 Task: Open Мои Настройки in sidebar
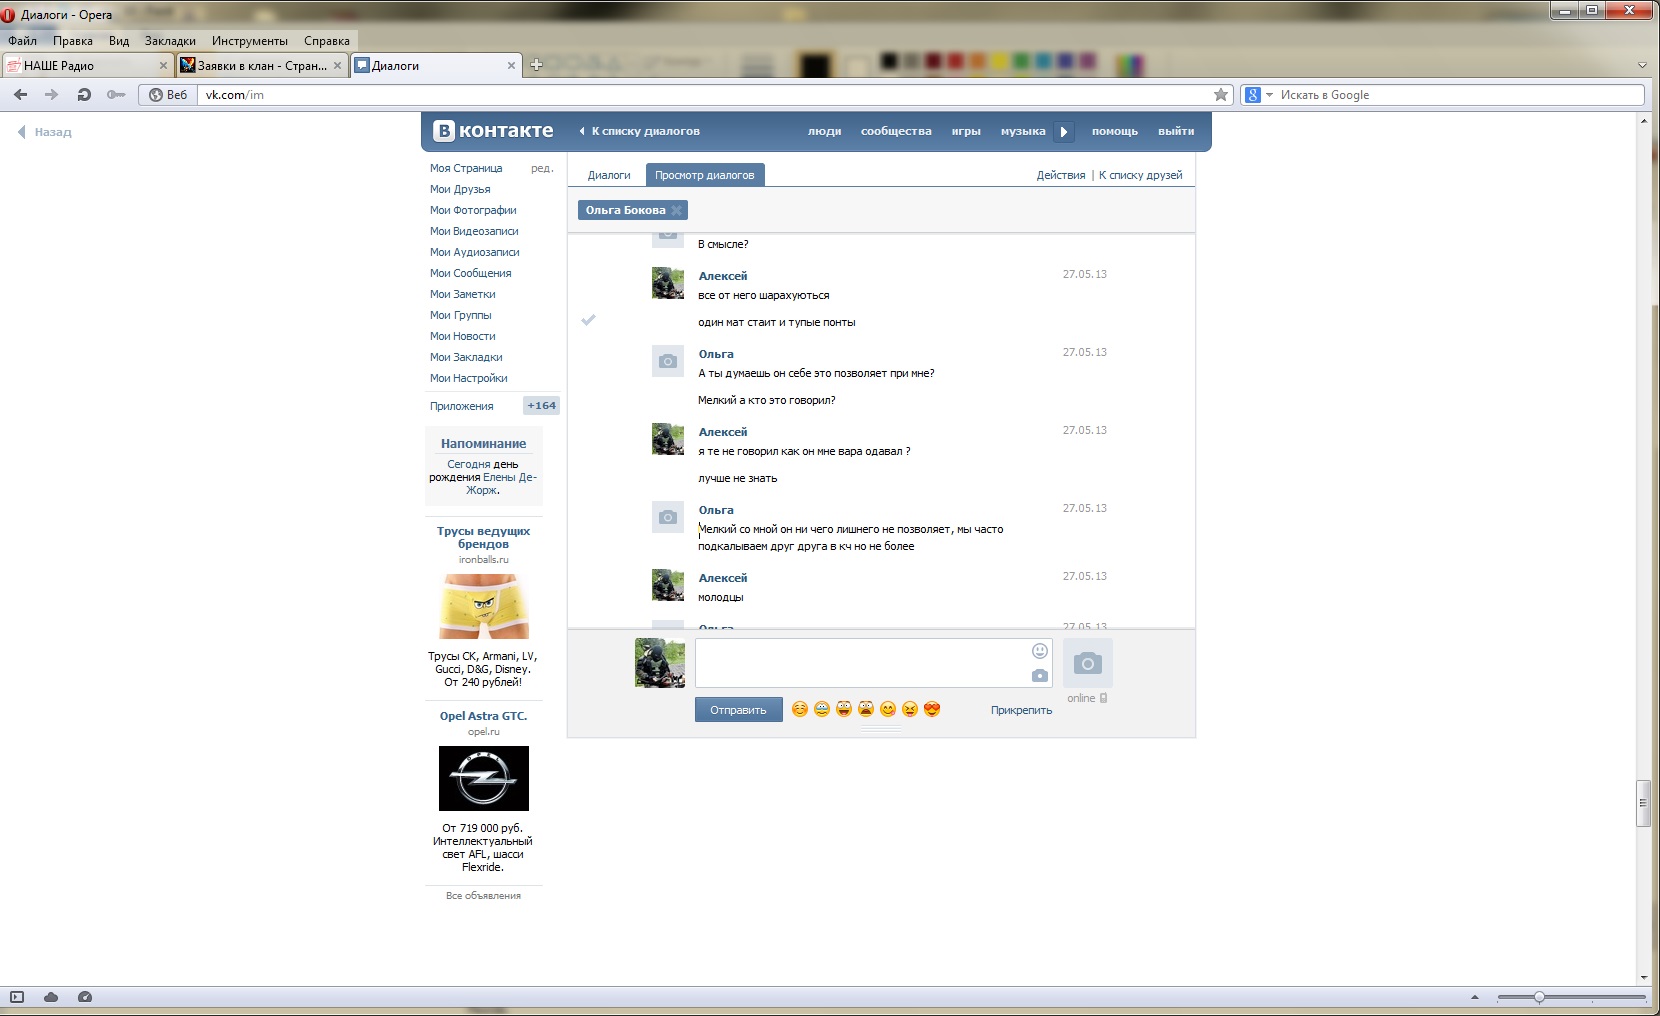(x=468, y=378)
